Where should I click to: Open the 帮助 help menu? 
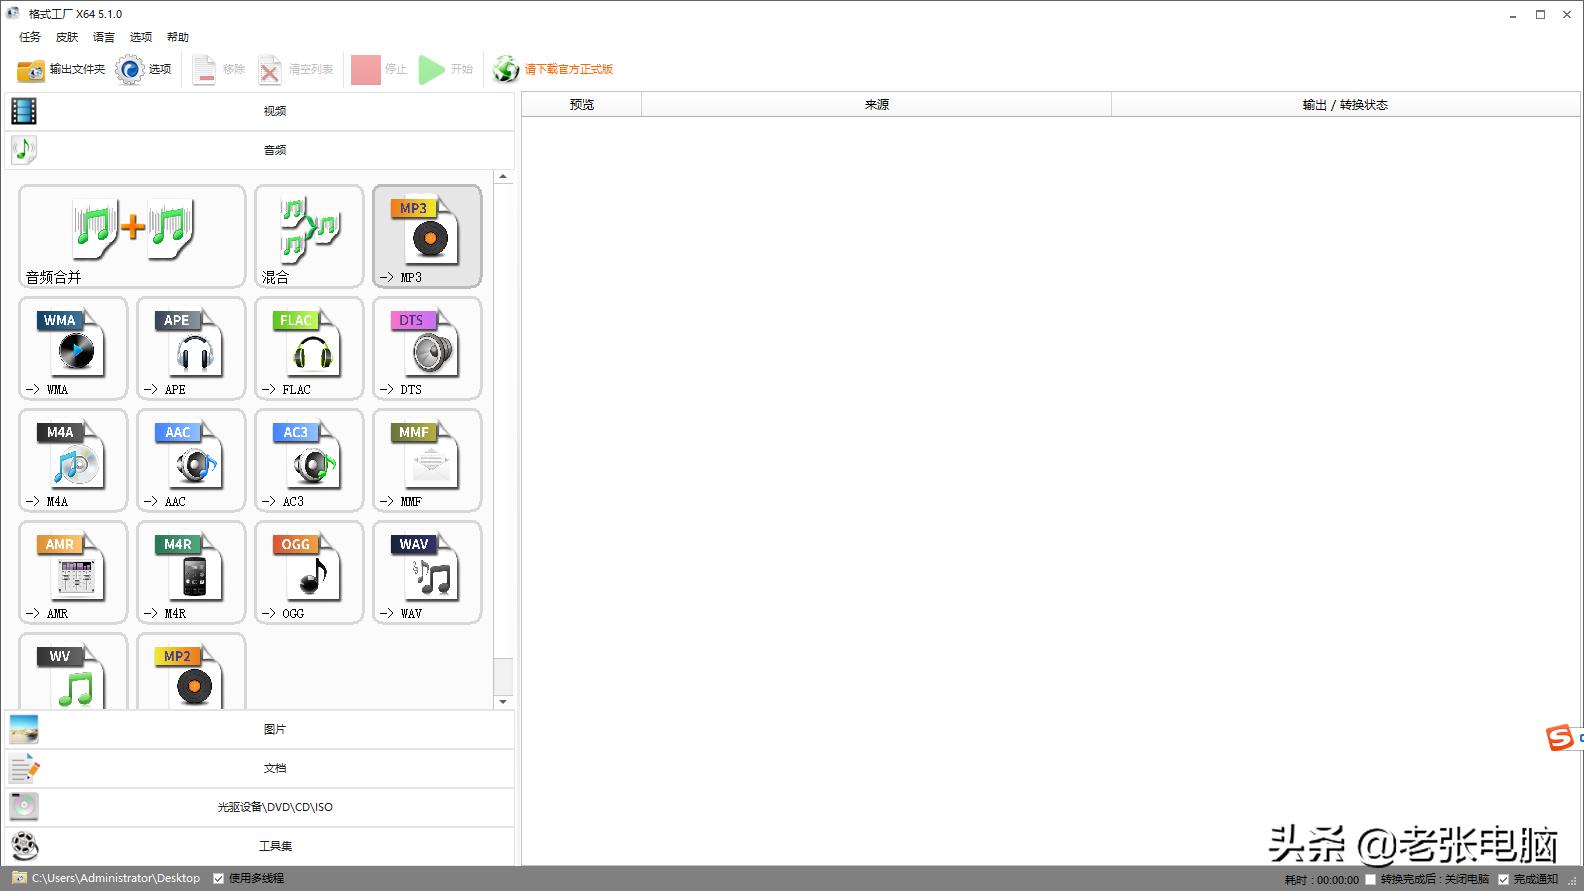[178, 37]
